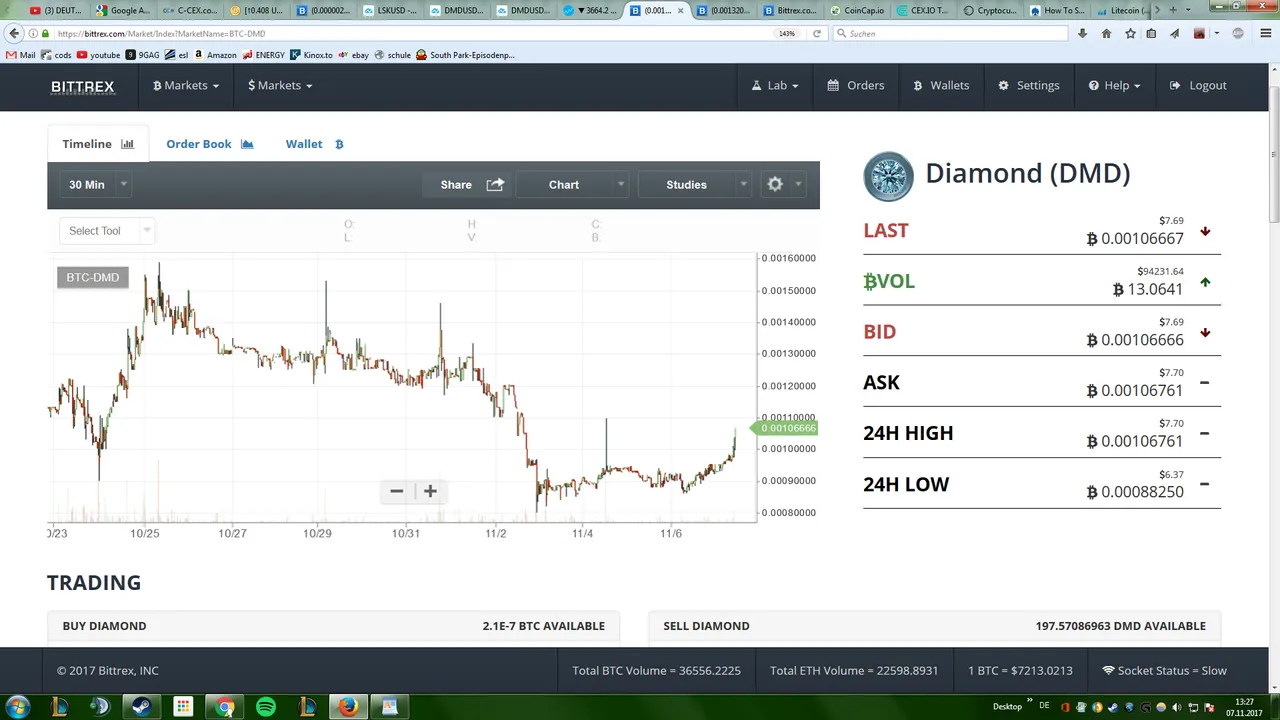Close the active Bittrex browser tab
This screenshot has width=1280, height=720.
681,10
